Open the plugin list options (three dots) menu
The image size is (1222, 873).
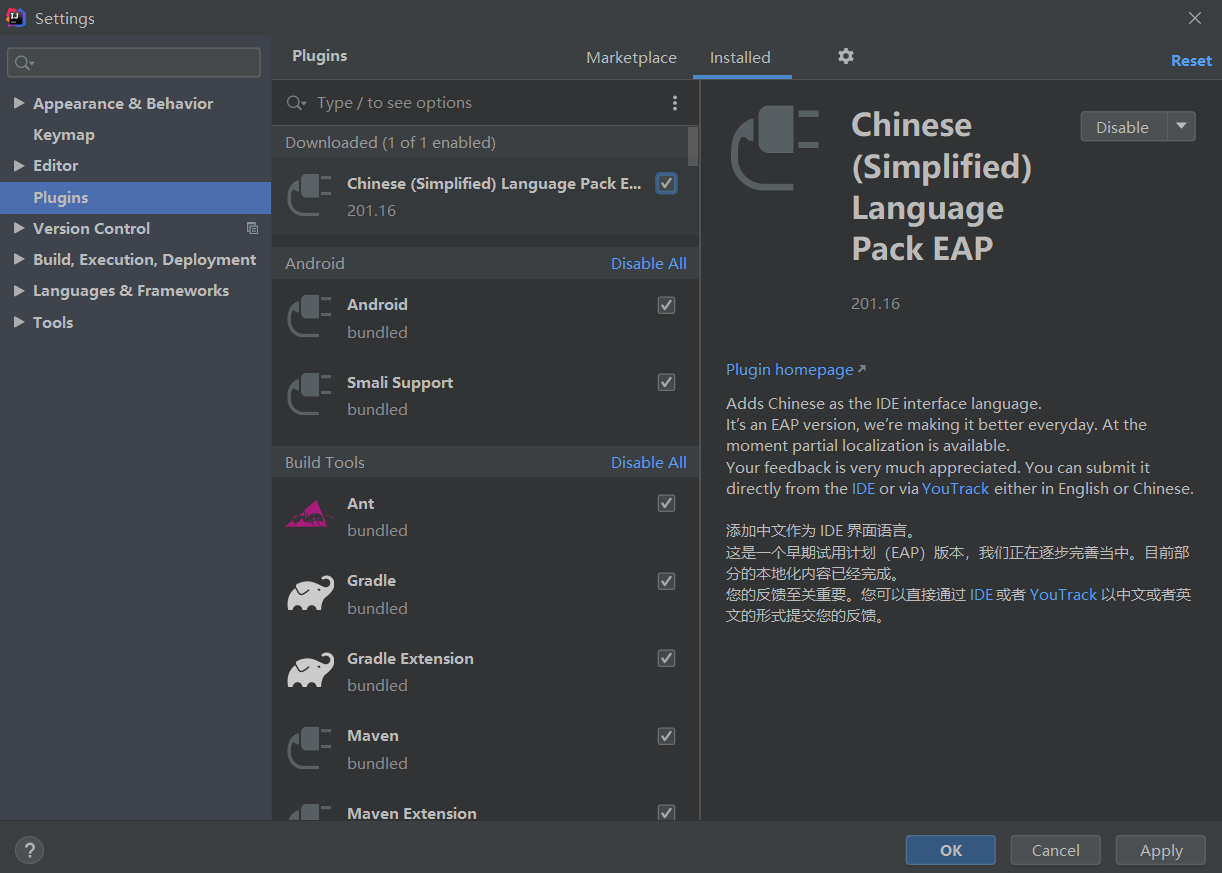pos(675,103)
